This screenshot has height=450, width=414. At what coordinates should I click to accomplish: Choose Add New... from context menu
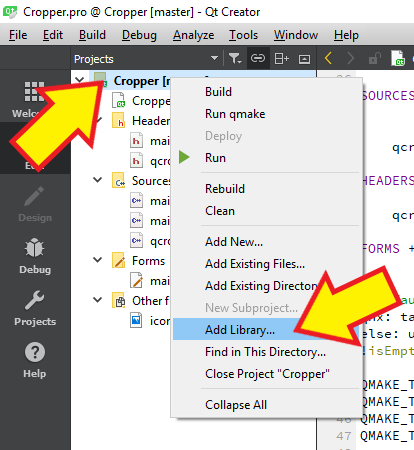(x=266, y=242)
